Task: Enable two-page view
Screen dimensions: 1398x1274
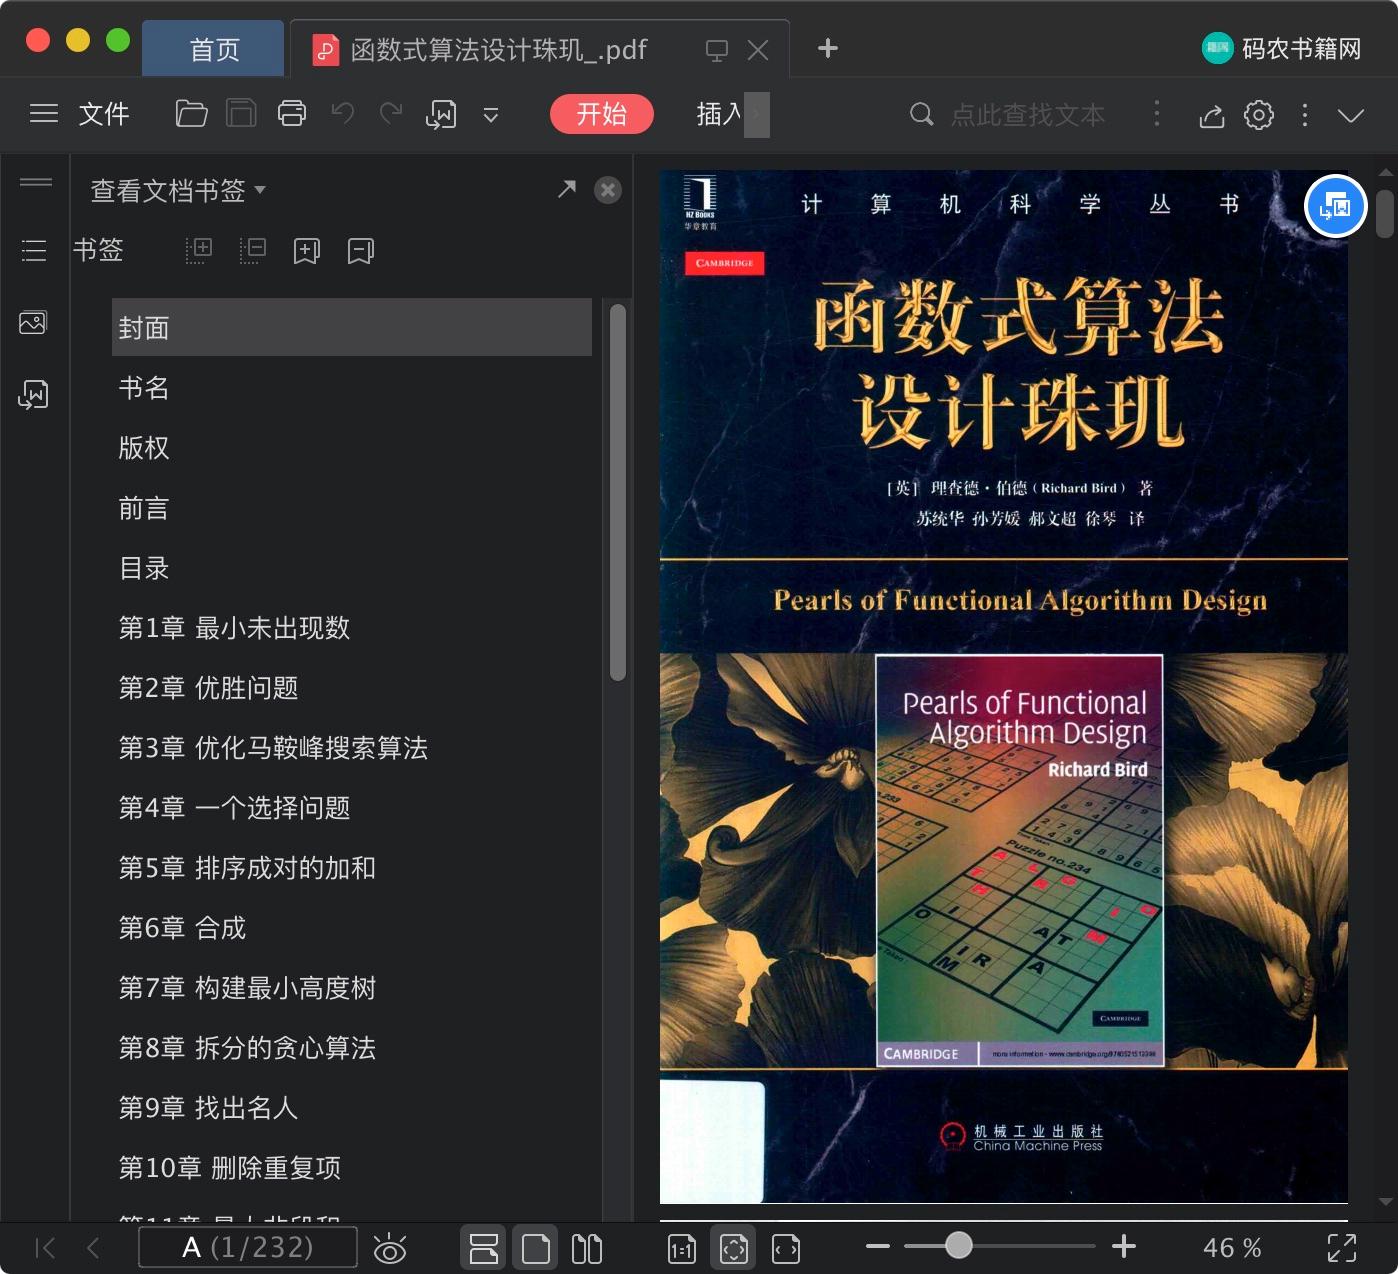Action: pyautogui.click(x=587, y=1248)
